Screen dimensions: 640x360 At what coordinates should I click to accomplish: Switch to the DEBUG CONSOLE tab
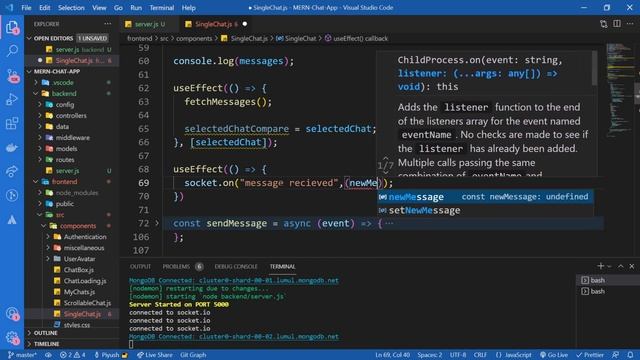[236, 267]
